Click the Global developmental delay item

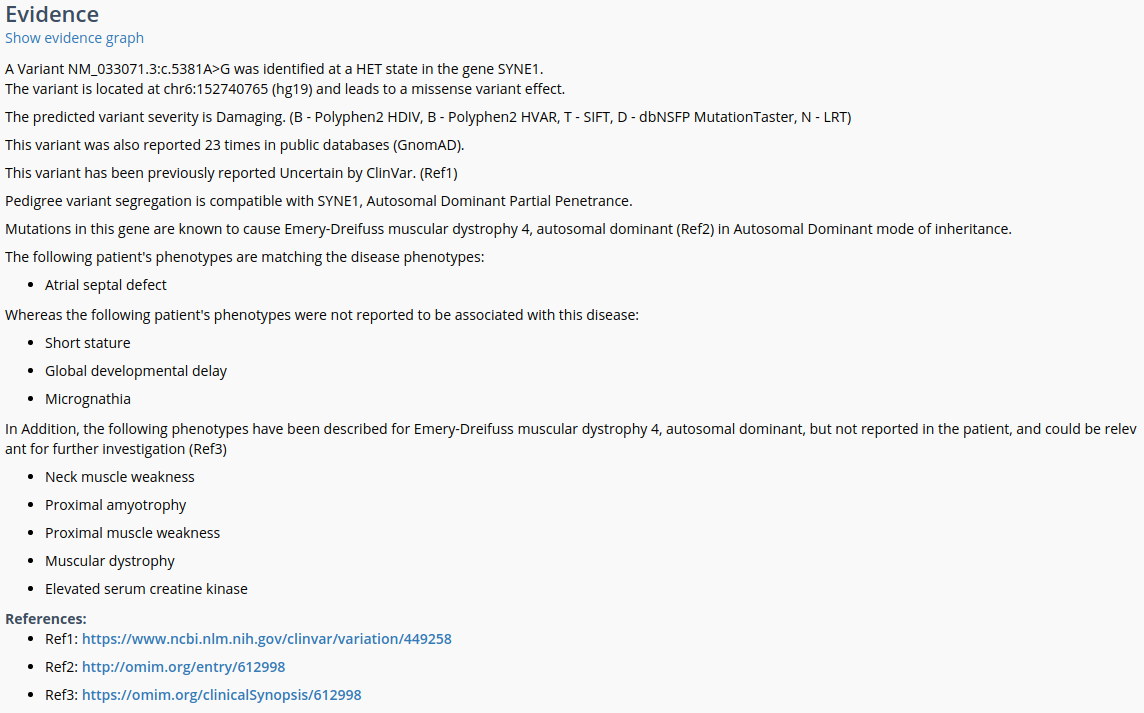135,371
